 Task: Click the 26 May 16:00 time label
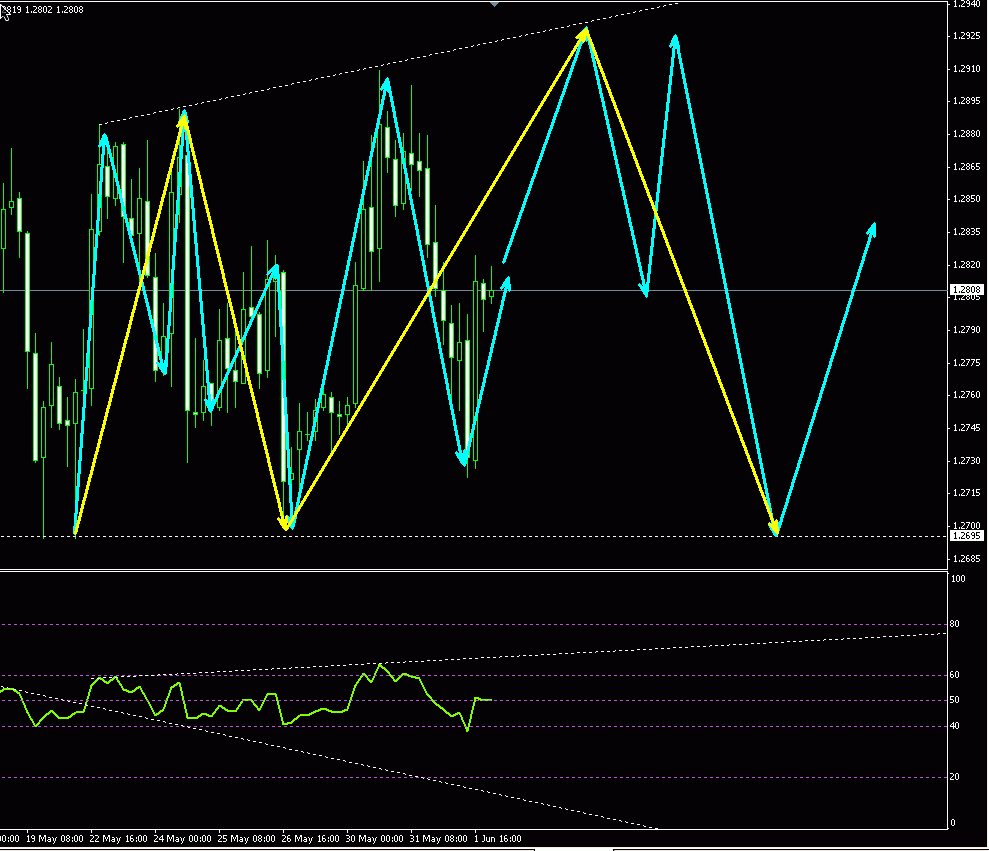310,838
